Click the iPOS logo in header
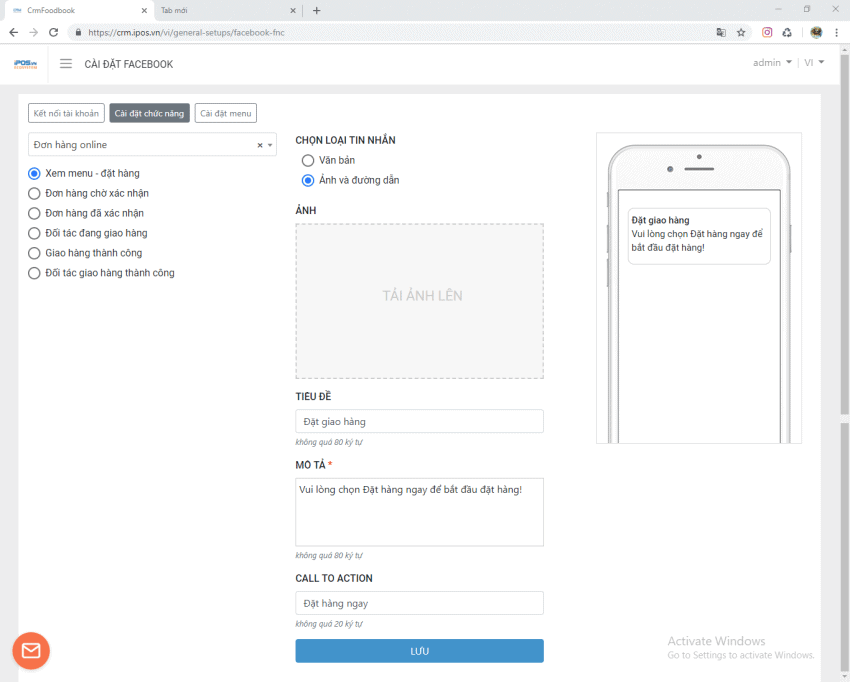 (x=25, y=64)
